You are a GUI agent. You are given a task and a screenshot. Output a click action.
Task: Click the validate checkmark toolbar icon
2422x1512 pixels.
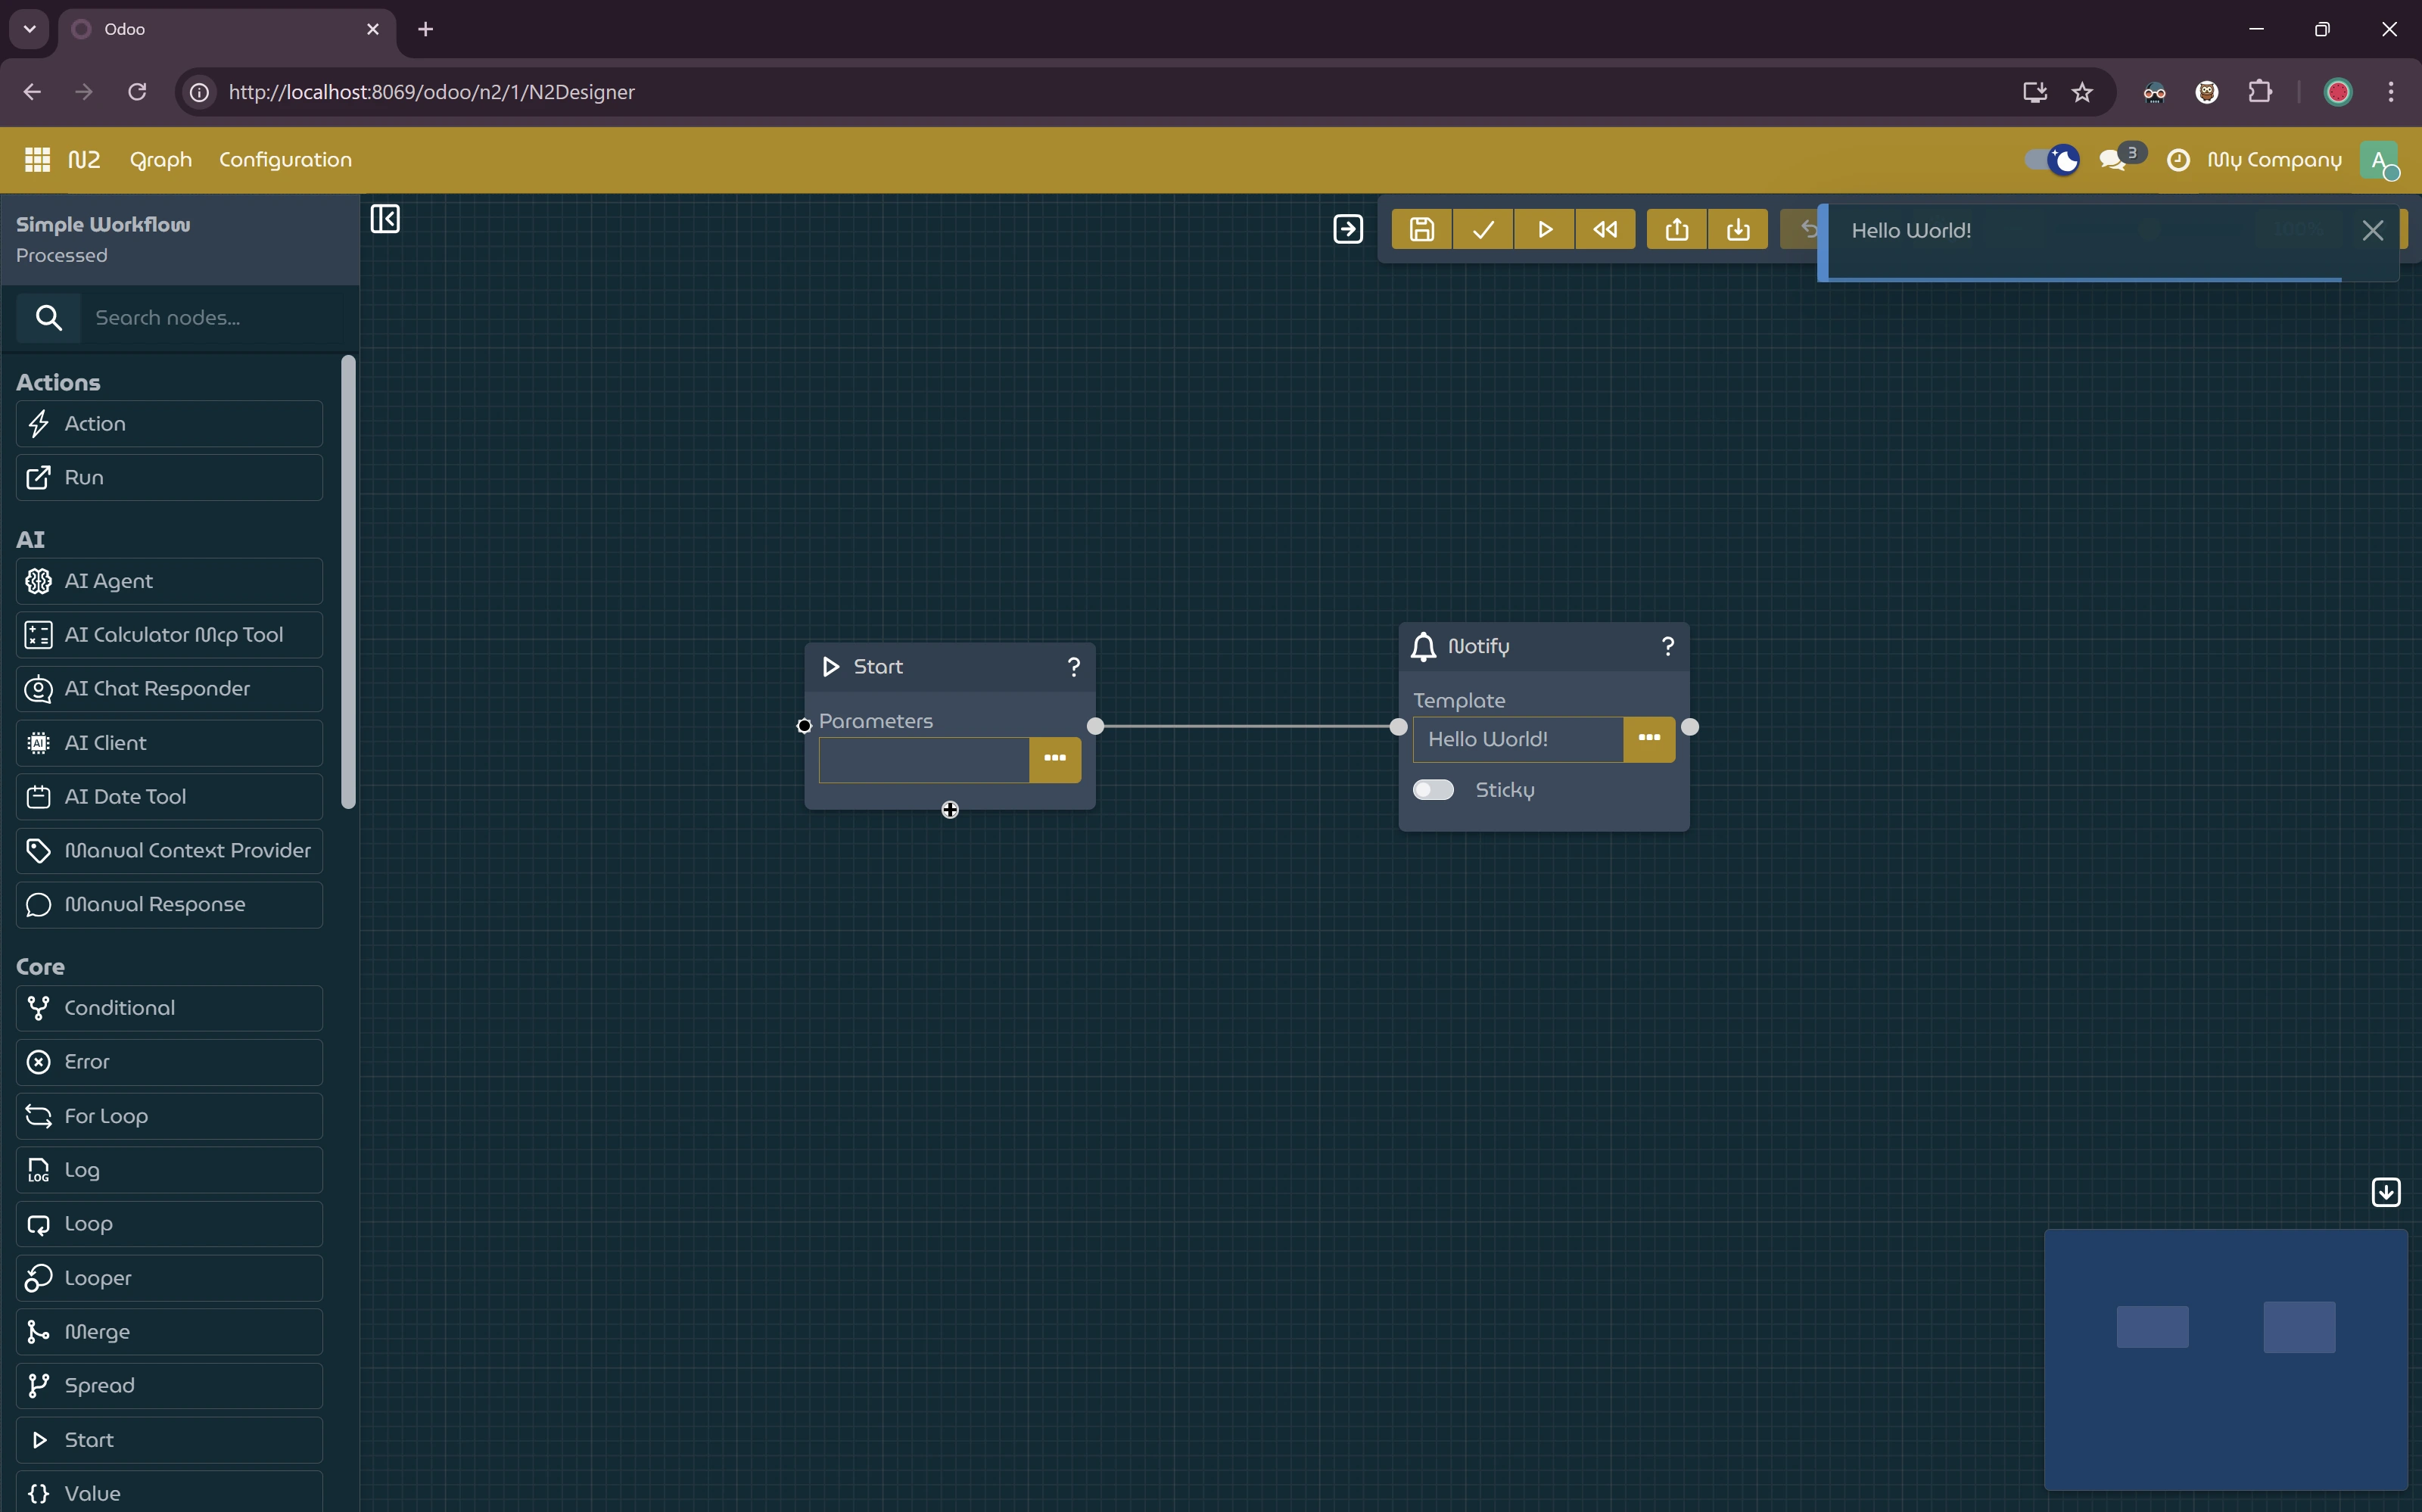pyautogui.click(x=1483, y=230)
